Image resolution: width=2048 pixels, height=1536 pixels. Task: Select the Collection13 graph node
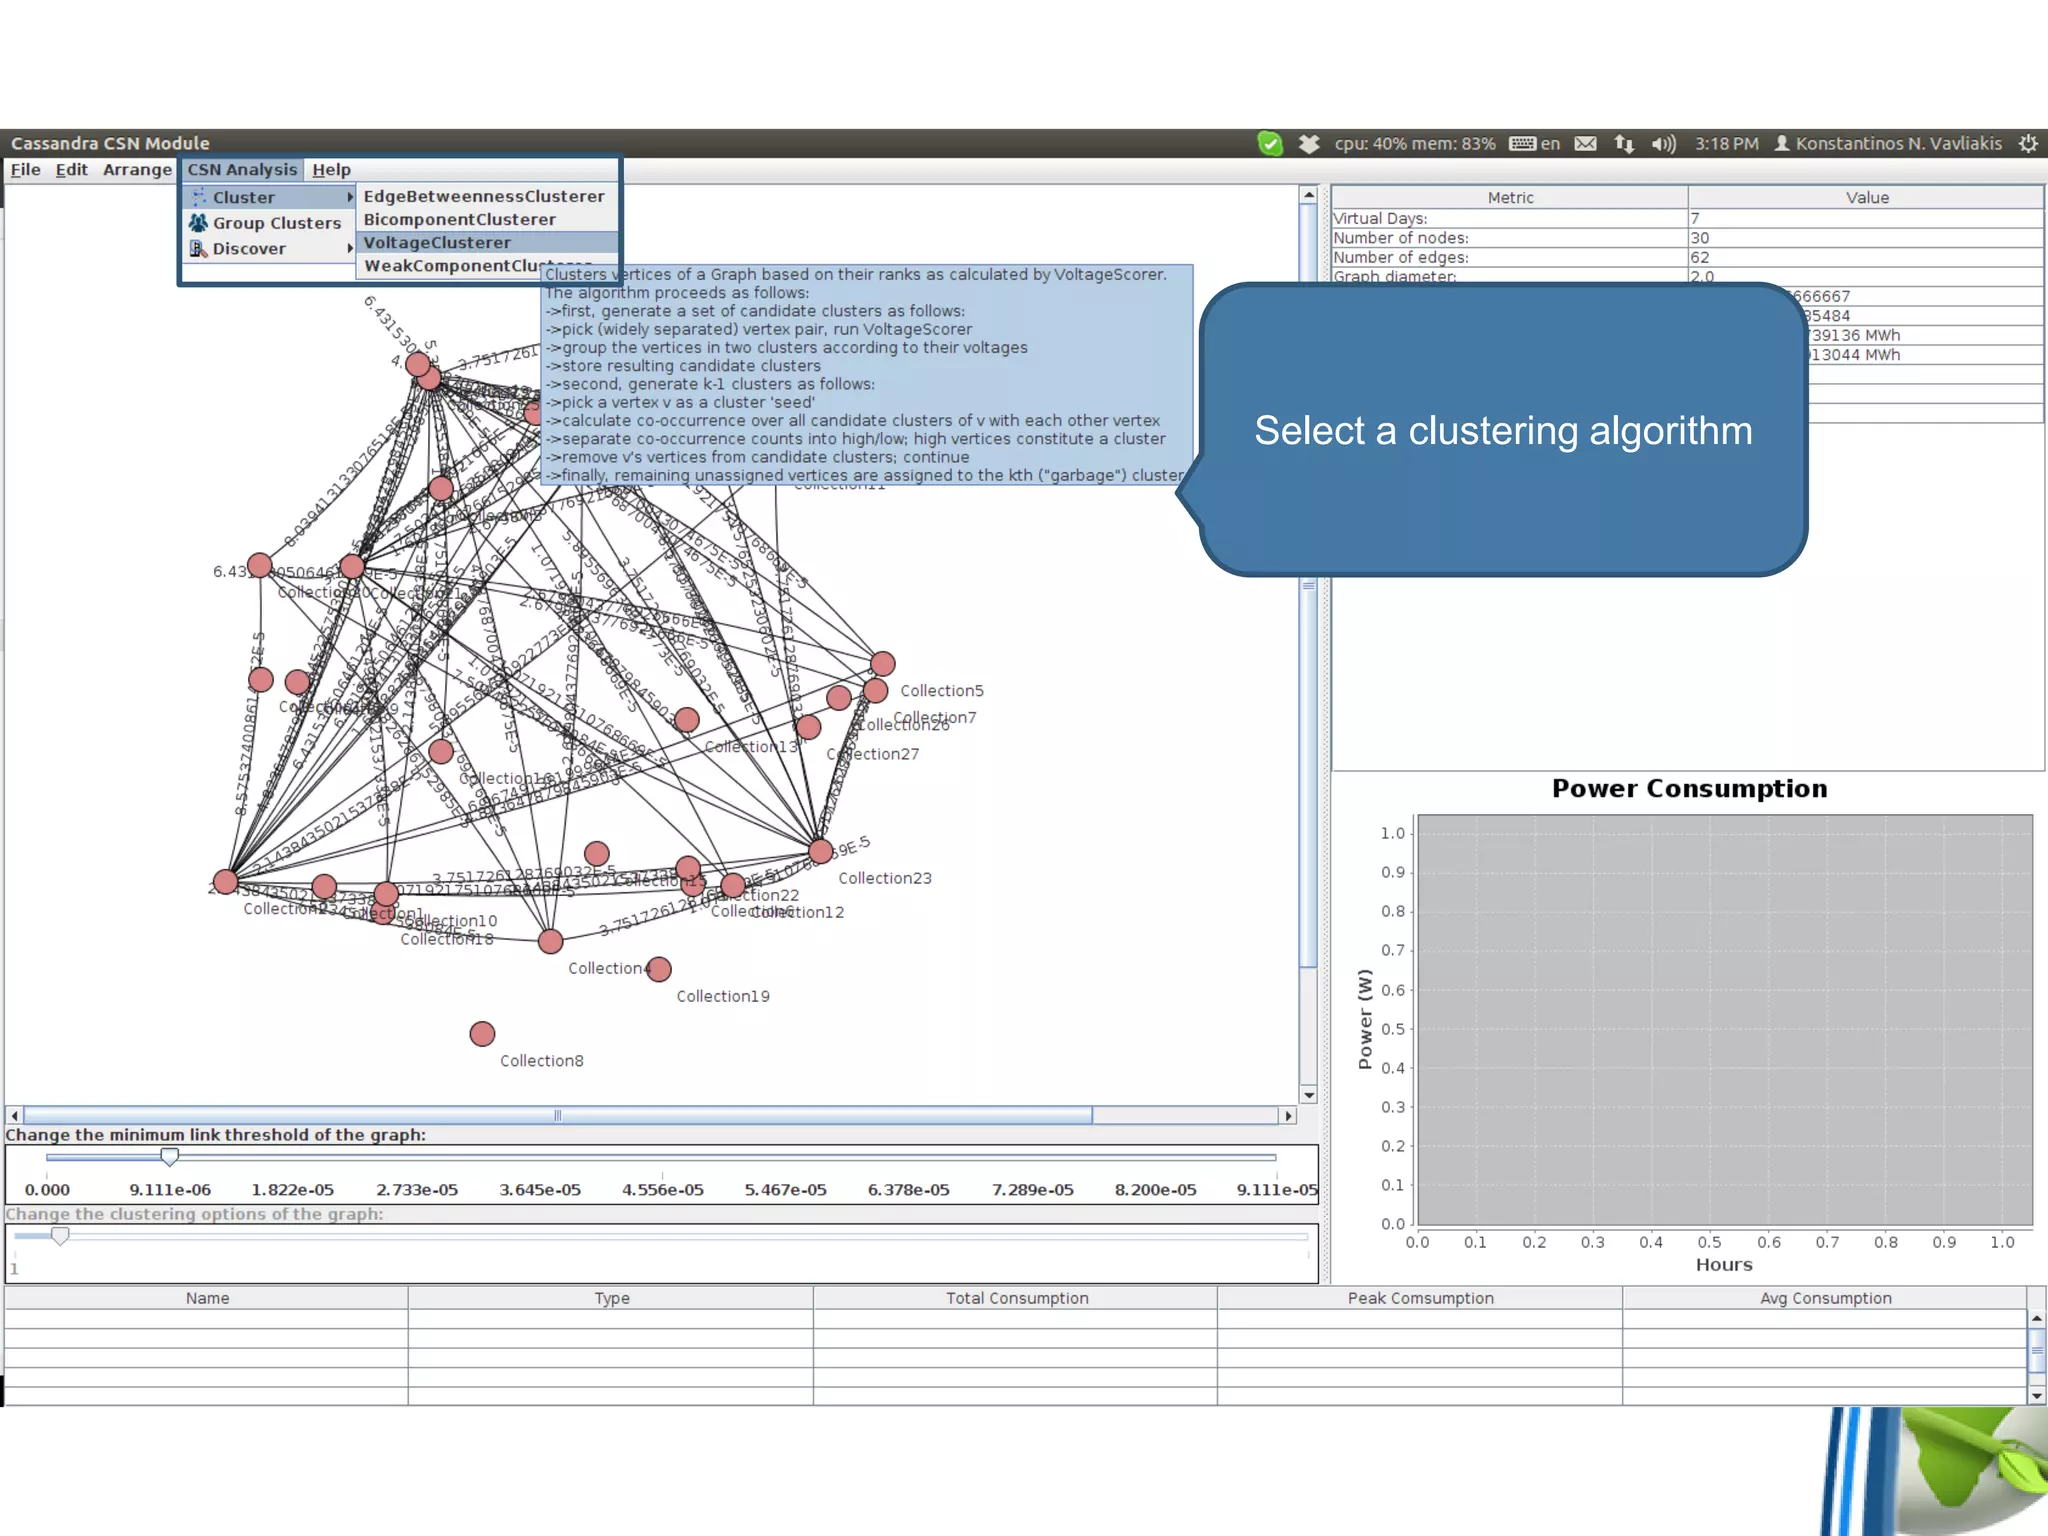coord(687,720)
